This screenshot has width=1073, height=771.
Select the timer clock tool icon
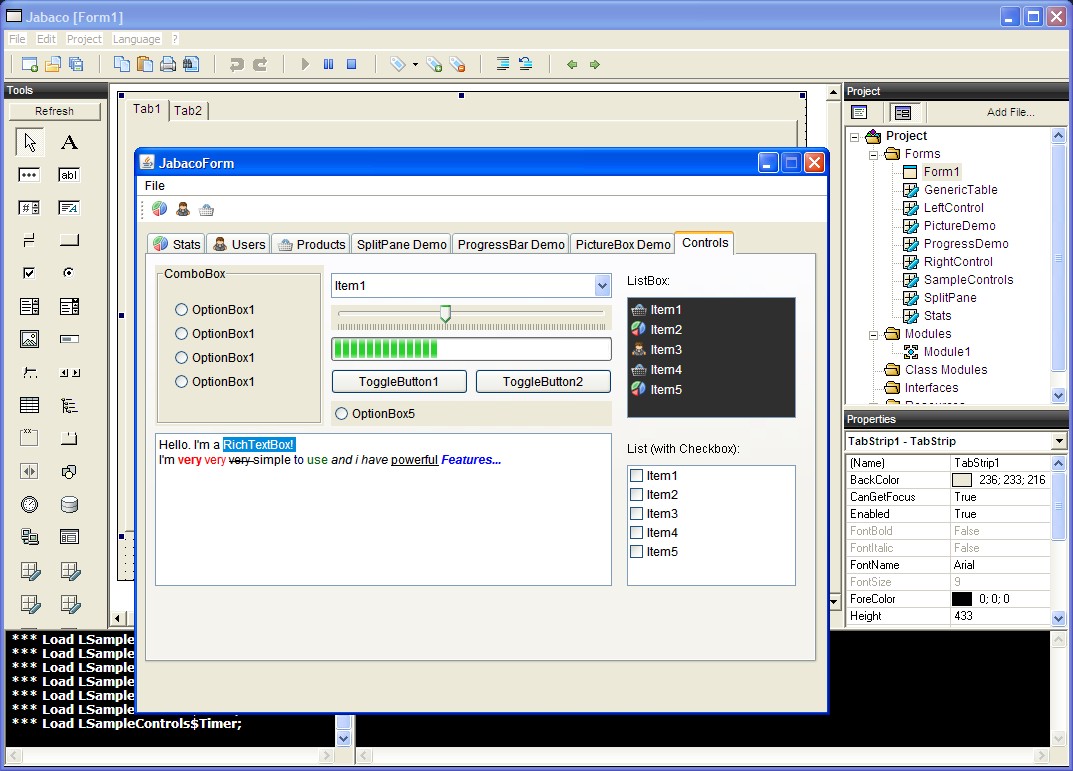click(29, 504)
